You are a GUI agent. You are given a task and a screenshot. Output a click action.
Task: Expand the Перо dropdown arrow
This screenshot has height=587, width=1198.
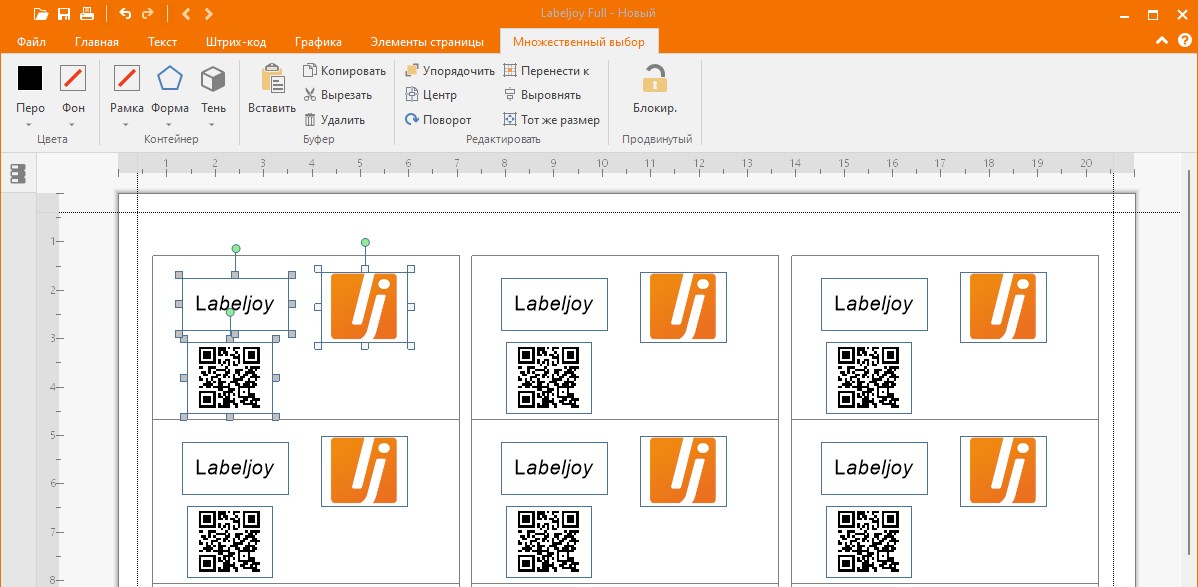pyautogui.click(x=30, y=125)
